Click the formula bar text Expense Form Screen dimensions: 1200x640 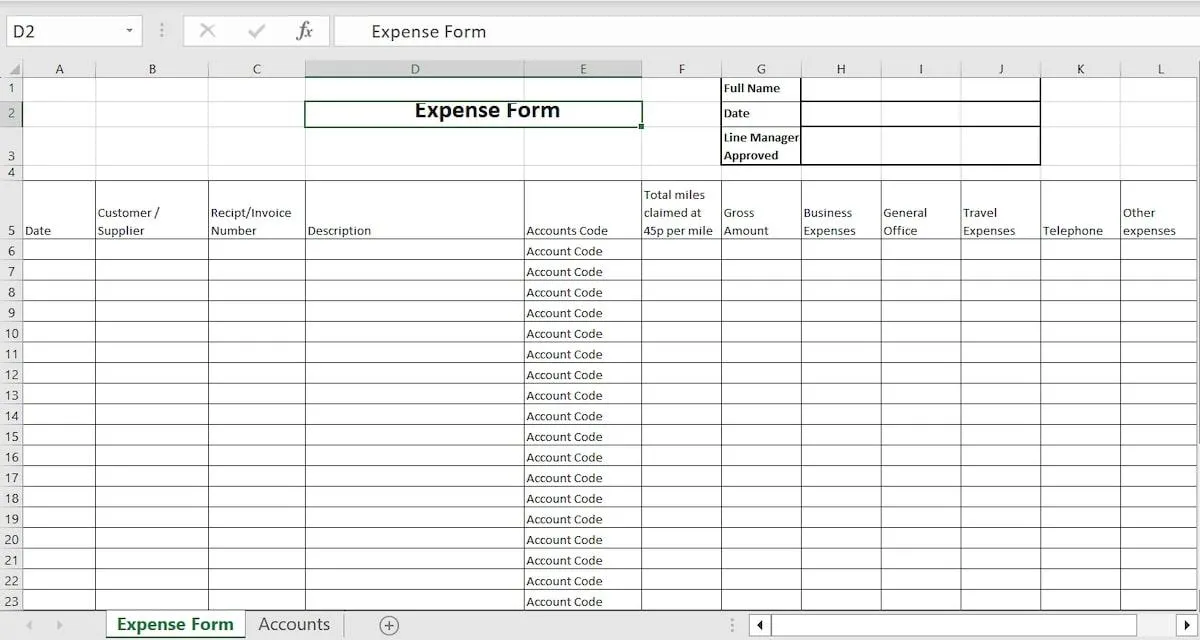pos(429,31)
